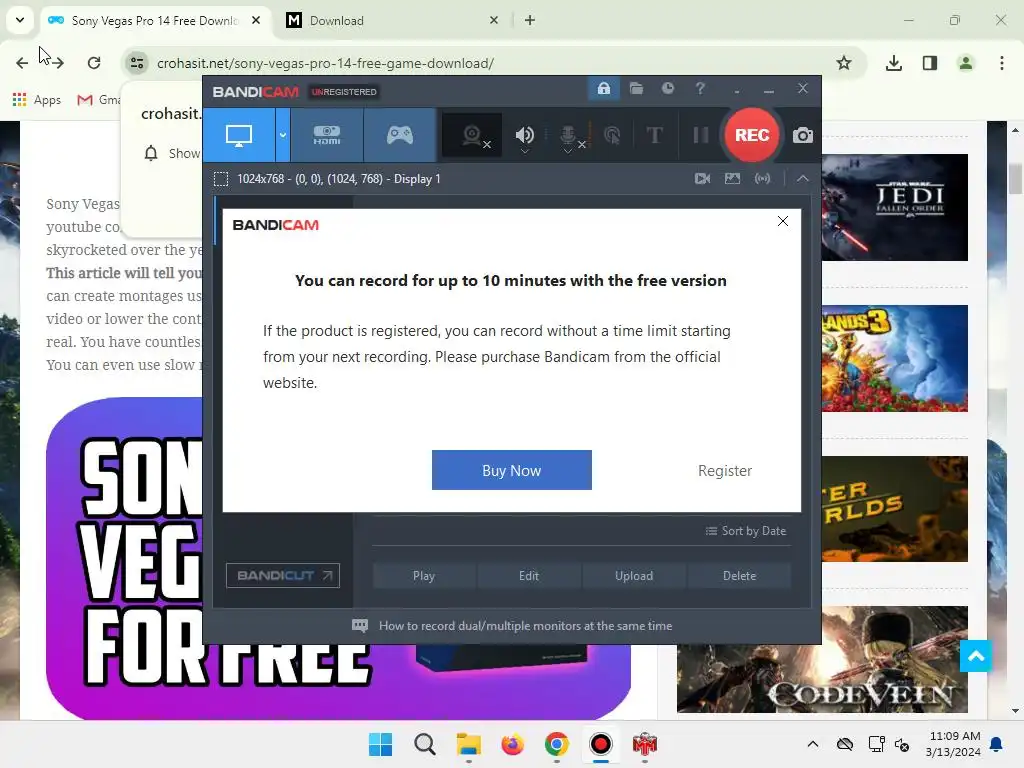Screen dimensions: 1024x768
Task: Open Apps bookmarks shortcut
Action: pyautogui.click(x=37, y=99)
